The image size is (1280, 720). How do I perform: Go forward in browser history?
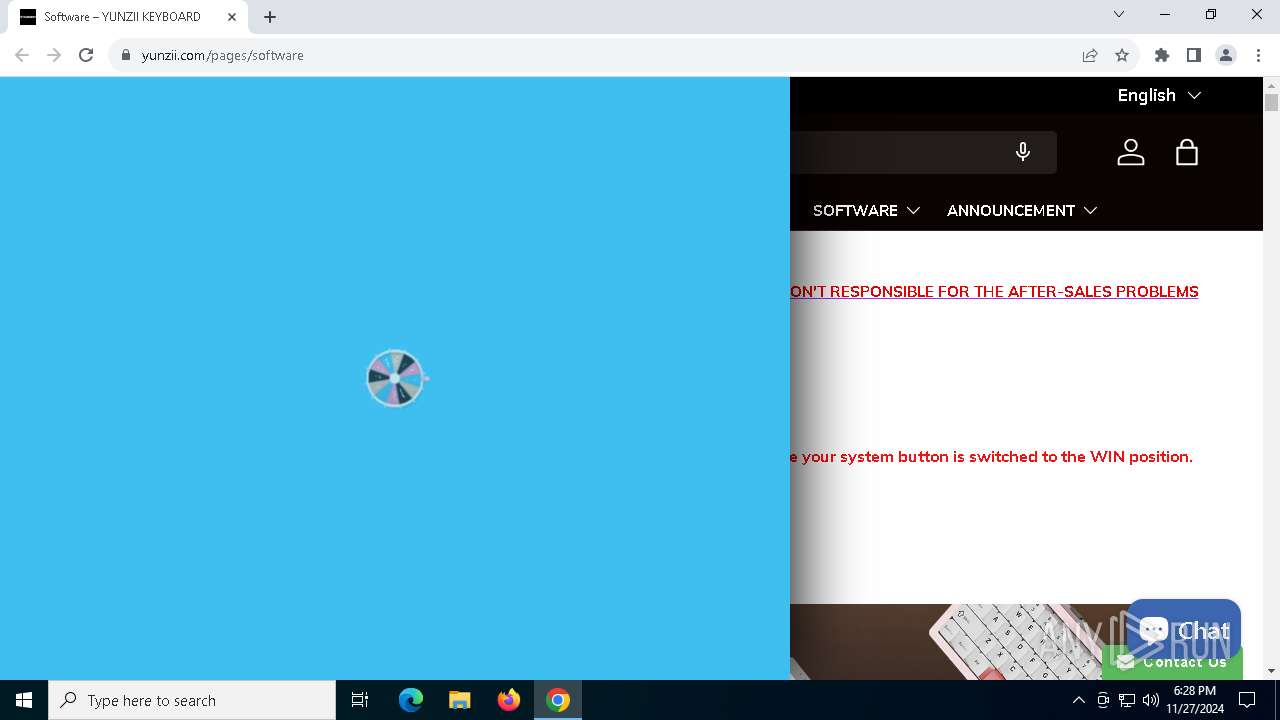click(x=54, y=55)
